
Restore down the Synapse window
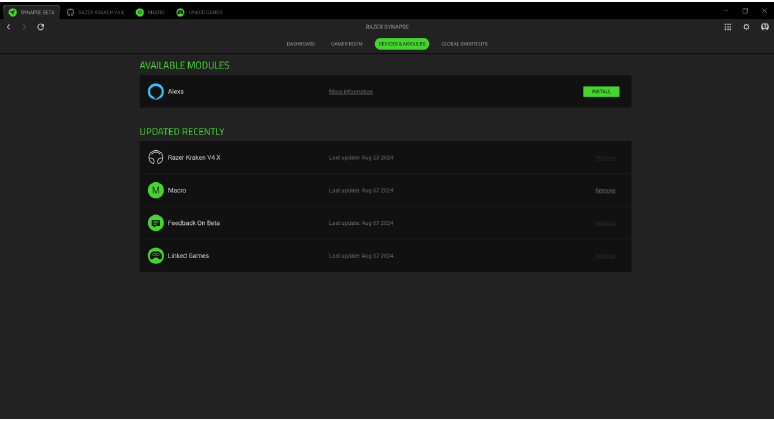(745, 11)
